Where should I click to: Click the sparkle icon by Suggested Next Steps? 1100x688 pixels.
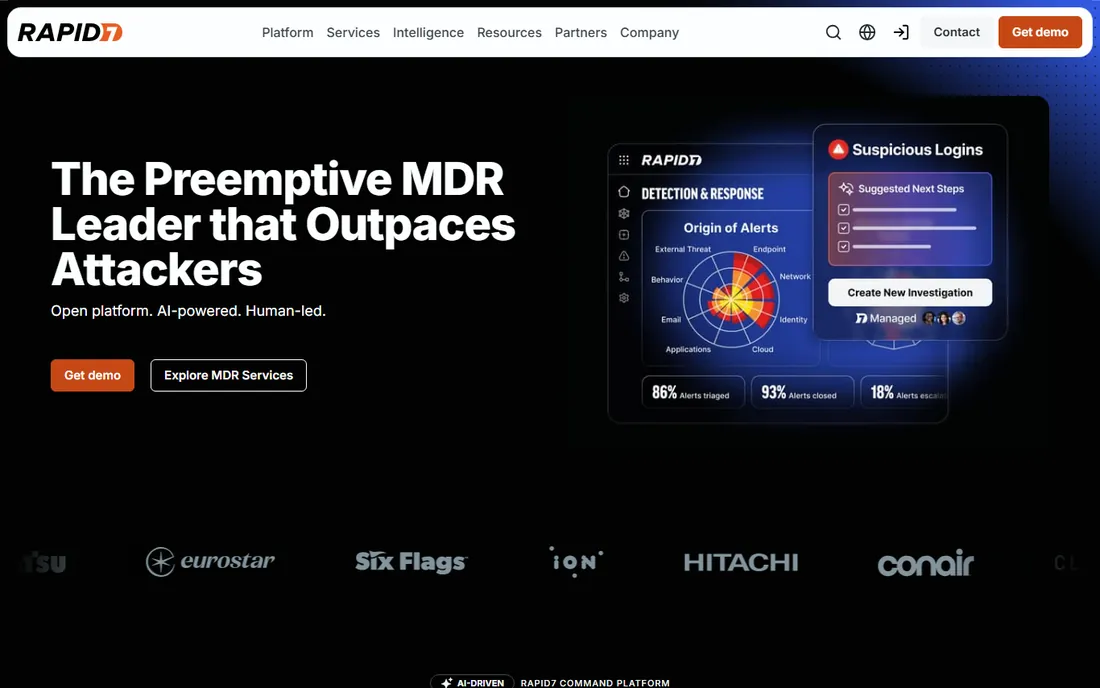[846, 188]
